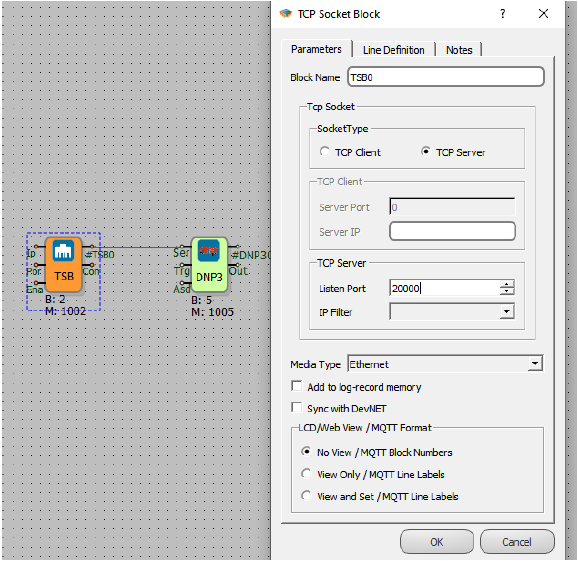Open the Notes tab

tap(459, 50)
